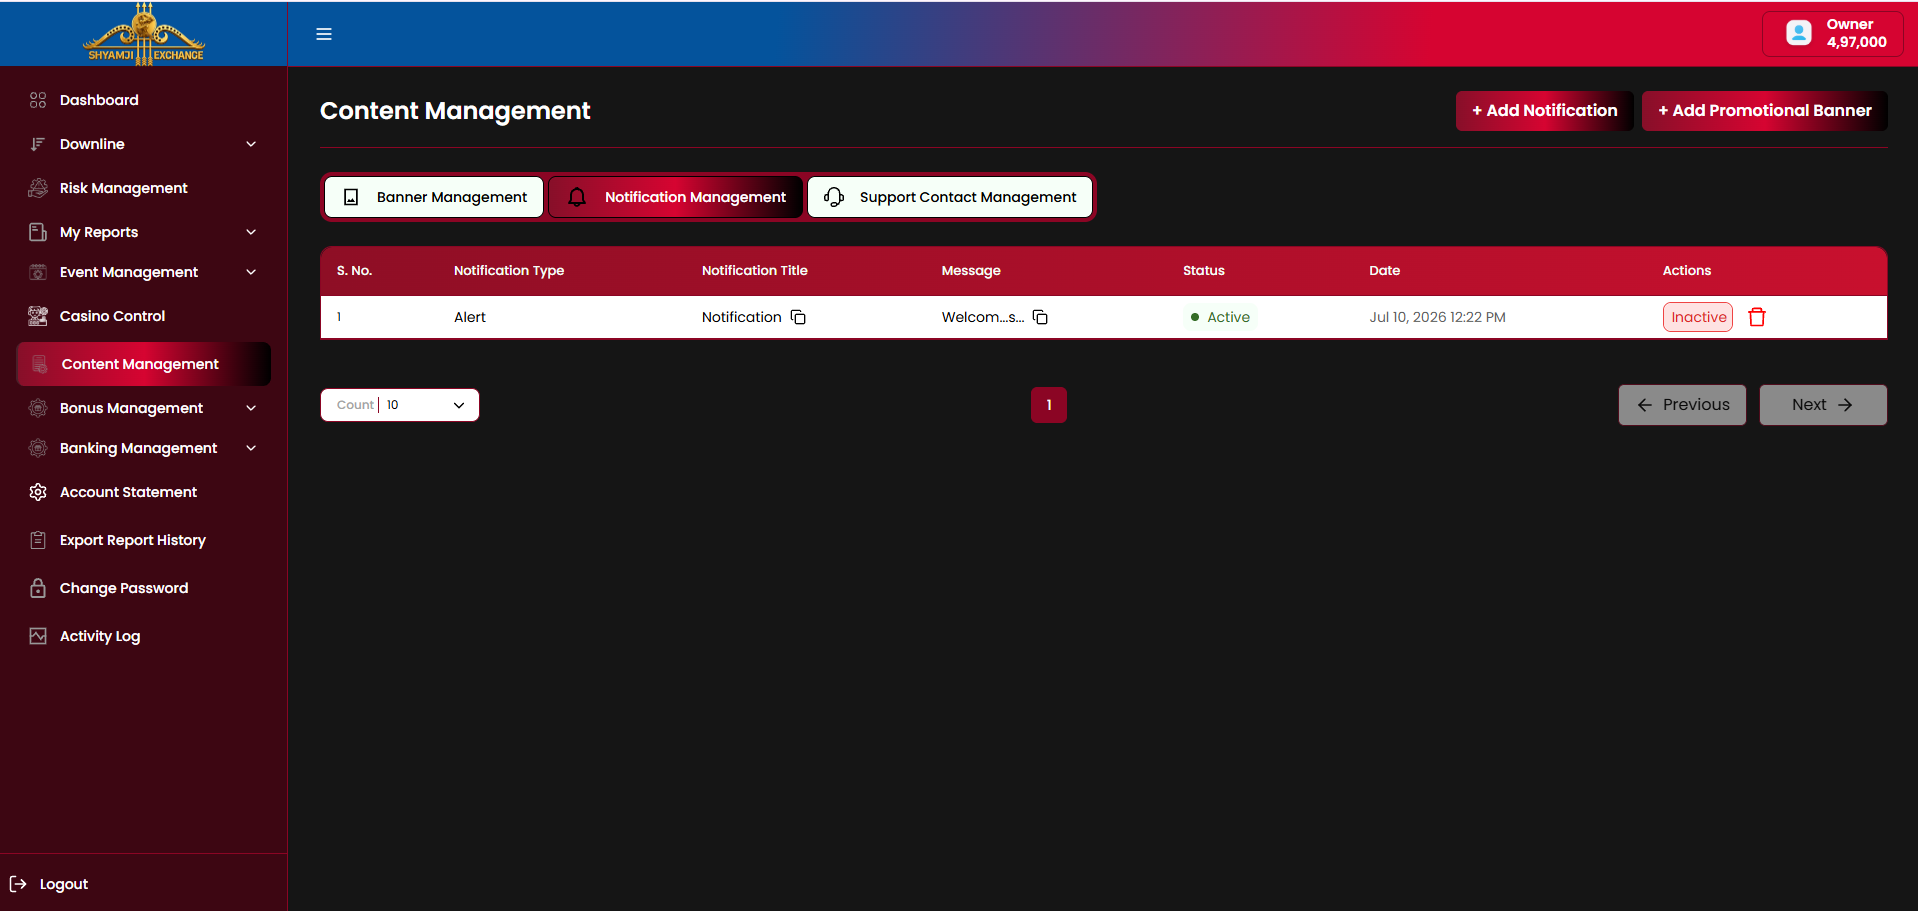Click the Account Statement settings icon

tap(38, 492)
